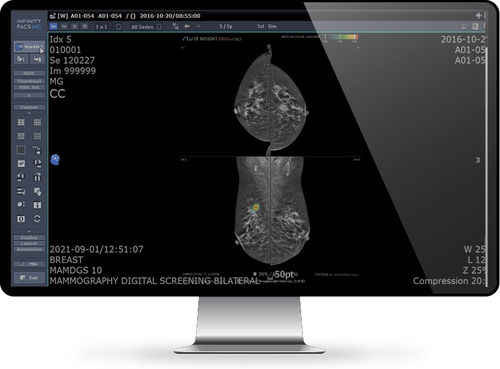Click the capture image icon in the sidebar
This screenshot has width=500, height=369.
(21, 219)
